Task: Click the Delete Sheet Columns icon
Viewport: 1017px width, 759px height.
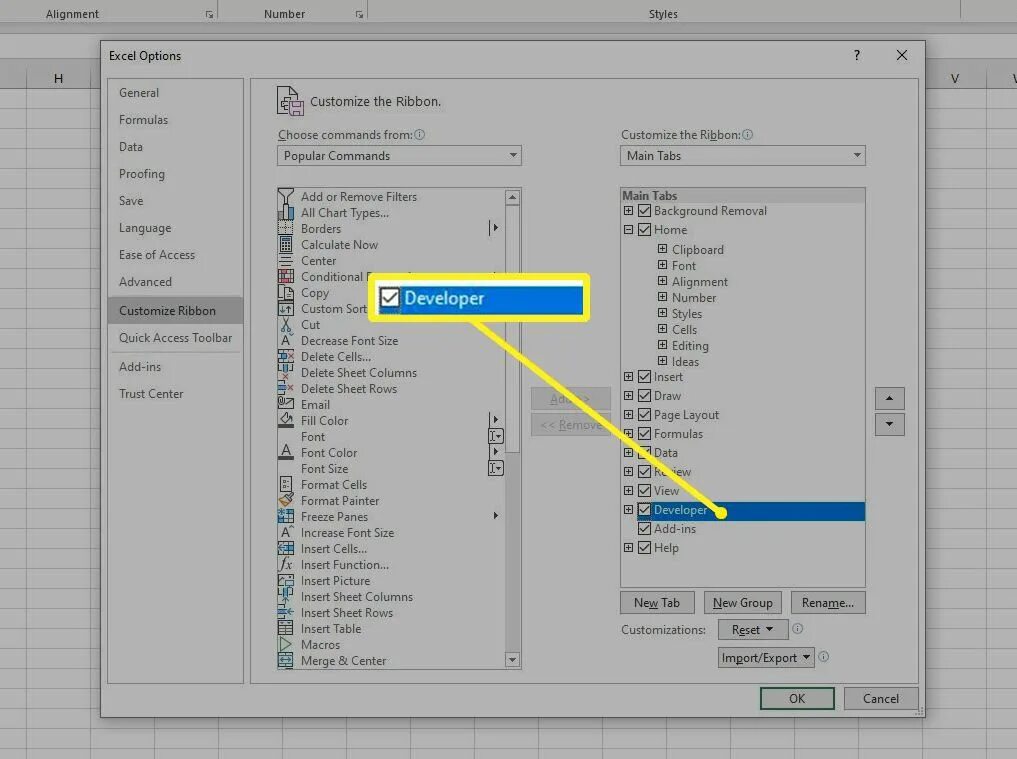Action: point(285,372)
